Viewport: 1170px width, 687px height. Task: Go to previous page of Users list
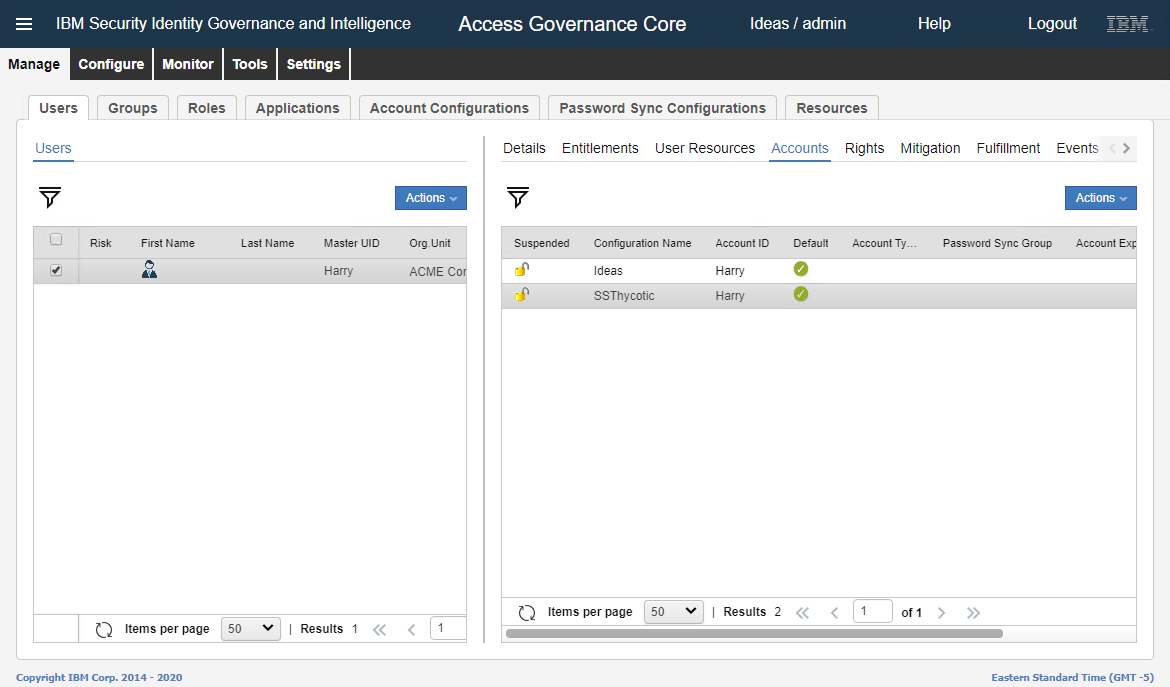coord(411,630)
